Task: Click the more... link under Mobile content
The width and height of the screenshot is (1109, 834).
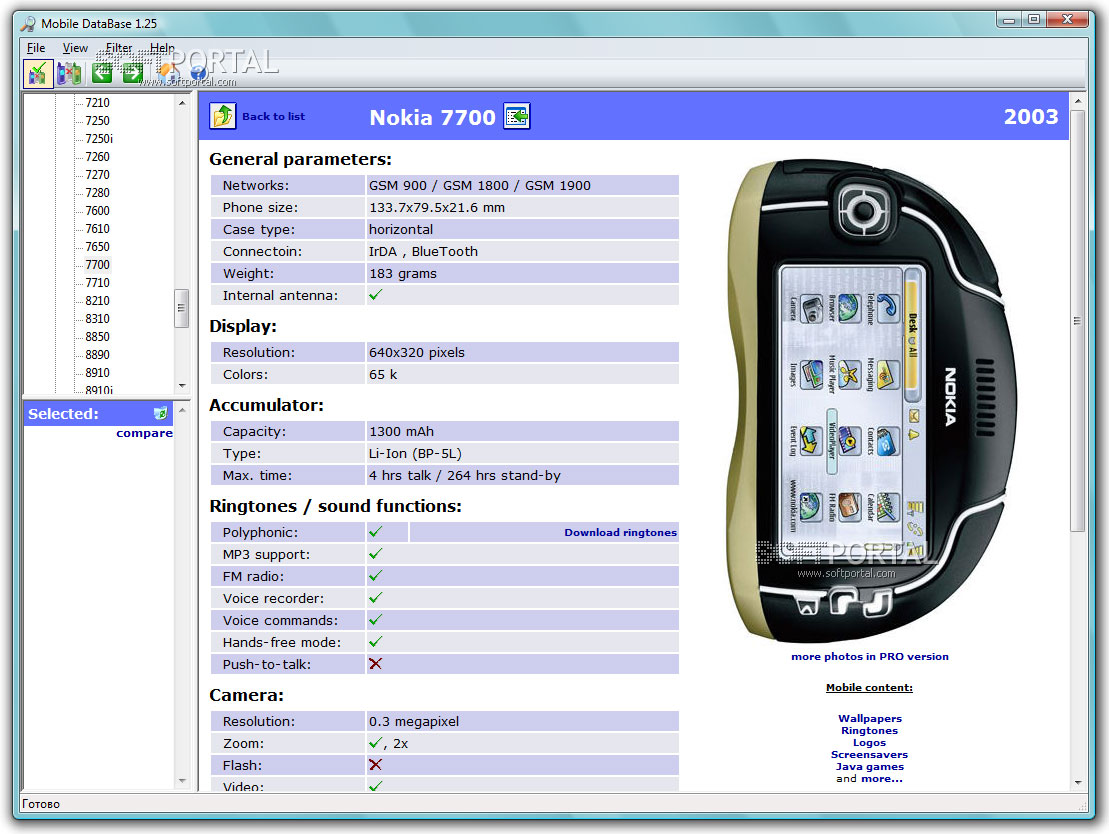Action: coord(882,778)
